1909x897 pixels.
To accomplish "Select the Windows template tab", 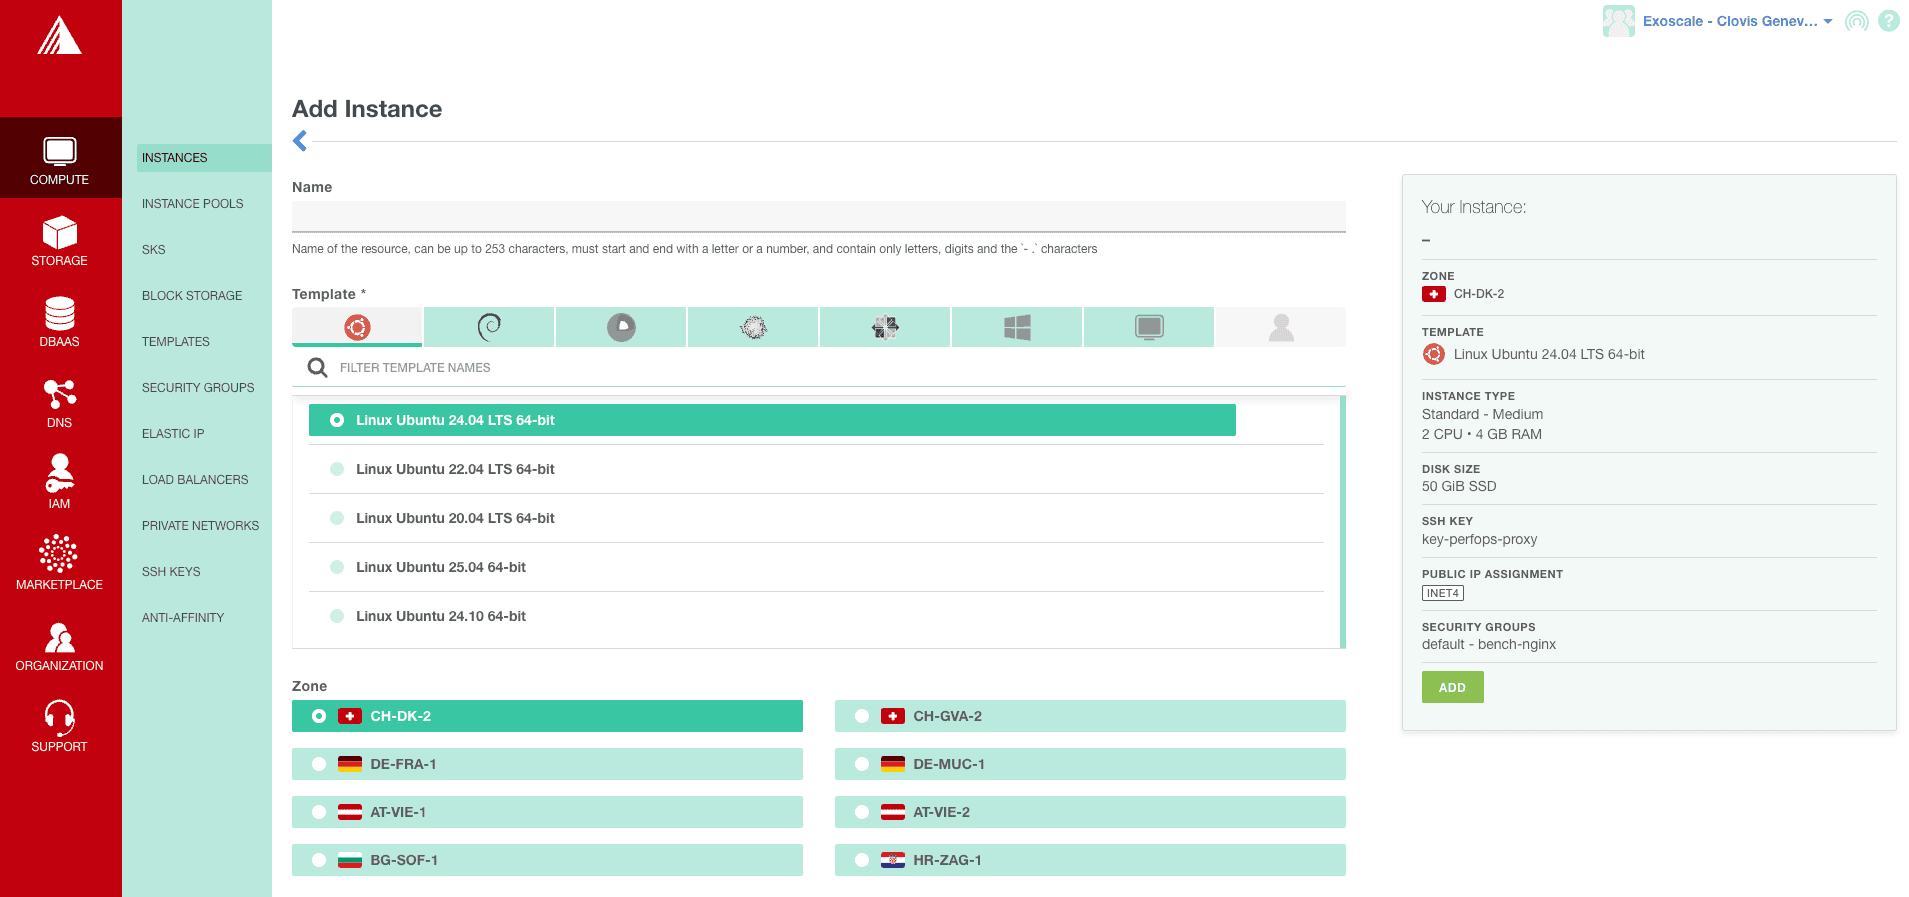I will pos(1017,327).
